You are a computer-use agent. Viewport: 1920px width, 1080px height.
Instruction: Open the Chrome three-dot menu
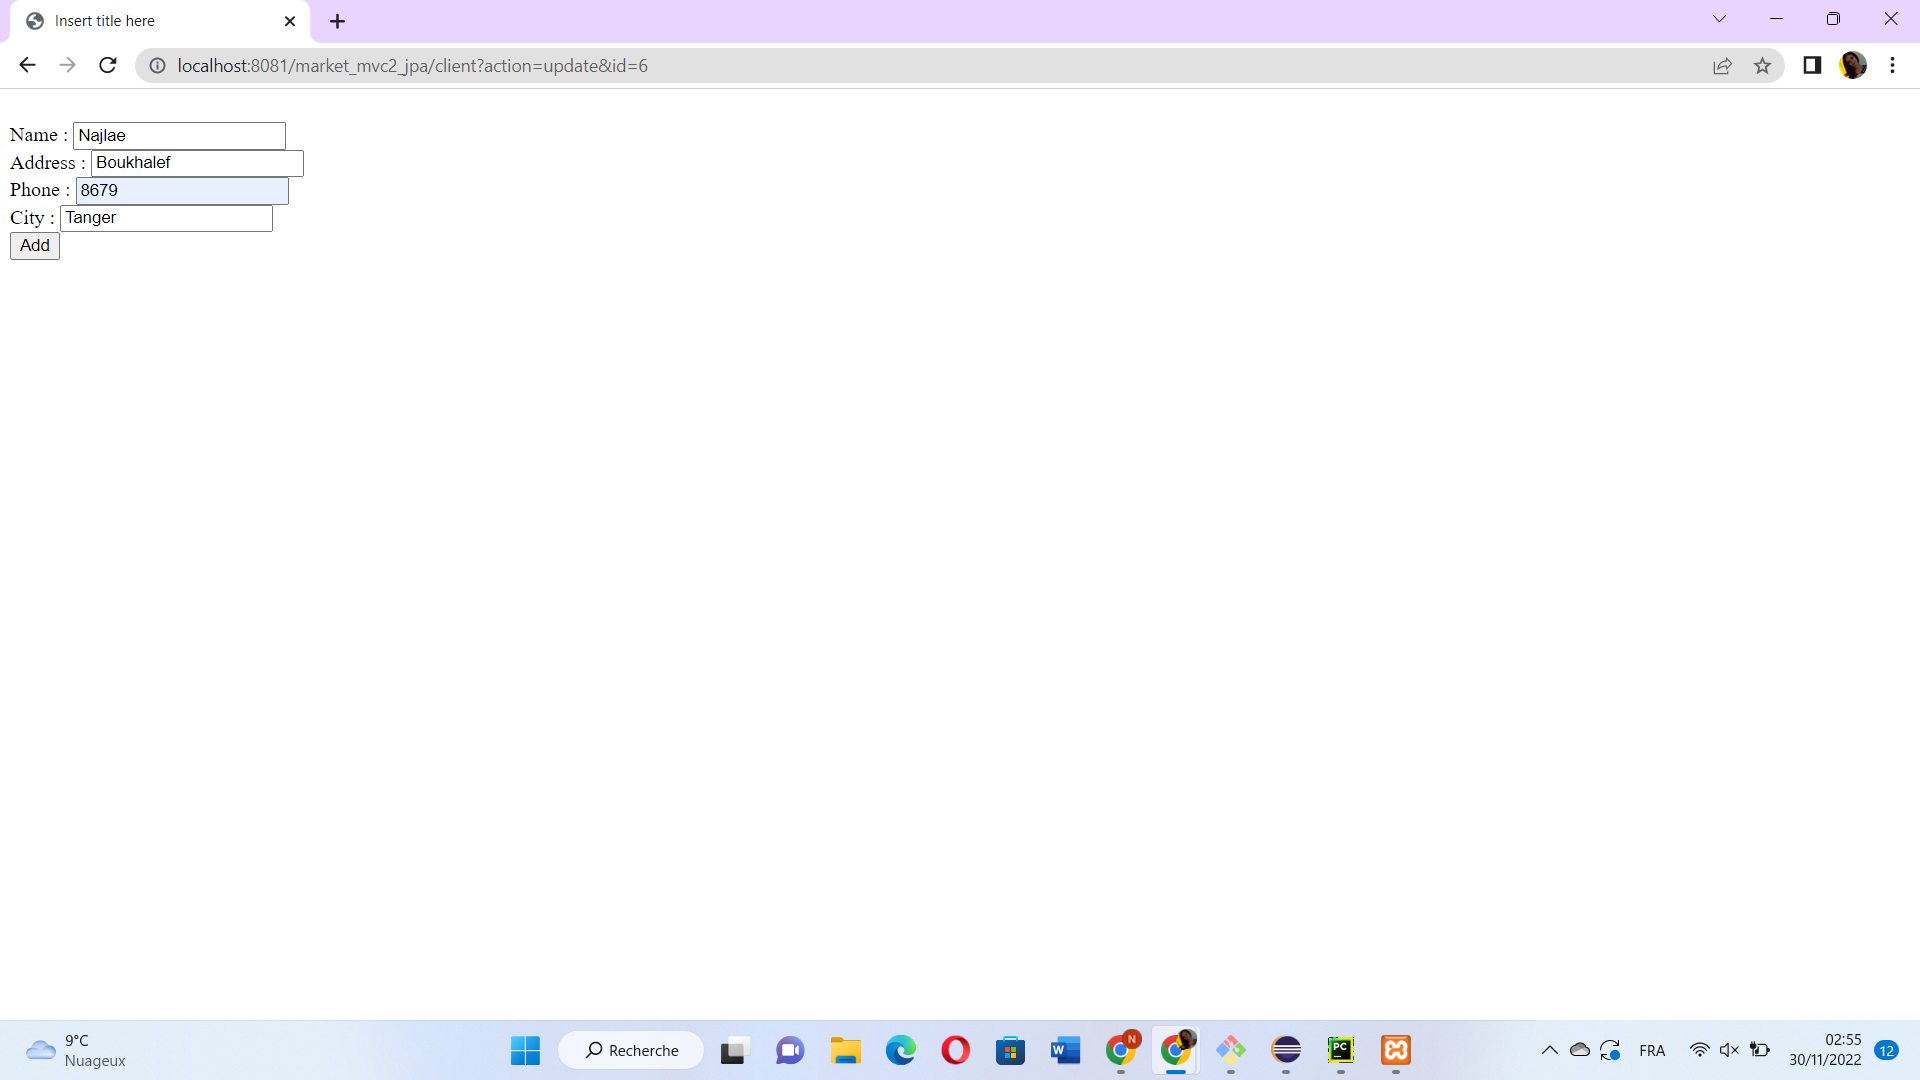(x=1892, y=66)
